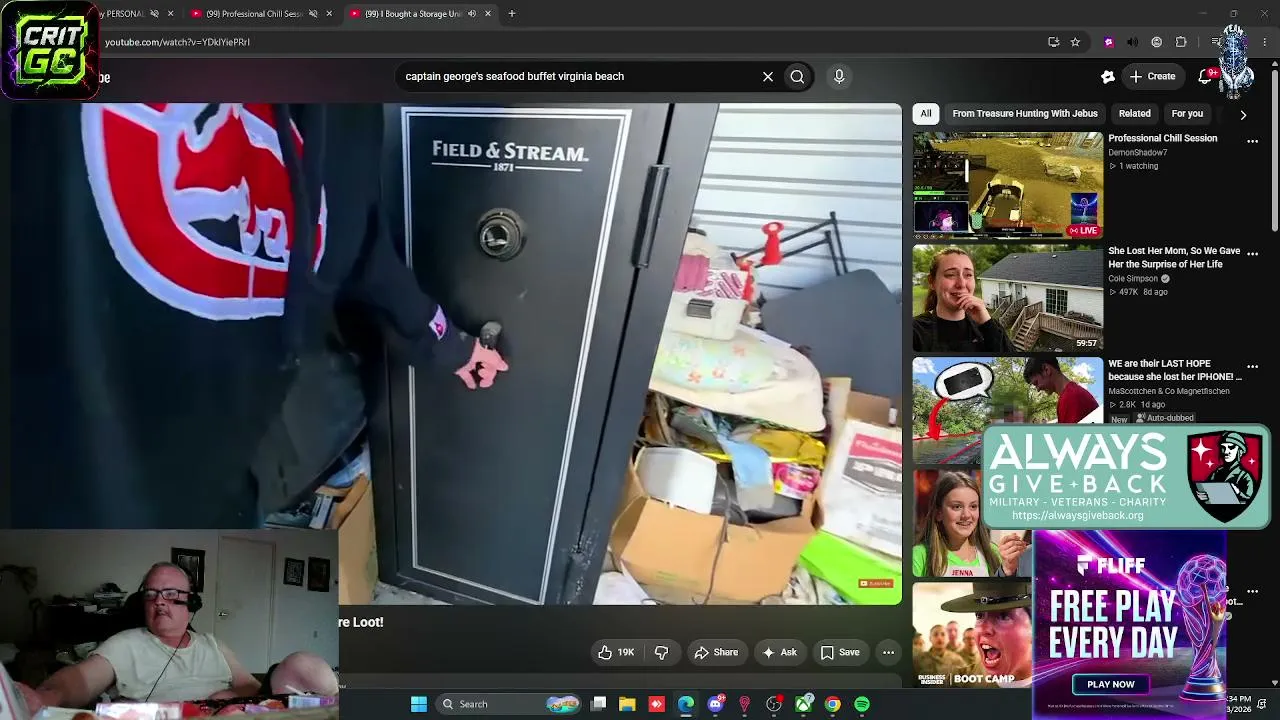The width and height of the screenshot is (1280, 720).
Task: Click the speaker extension icon in the toolbar
Action: point(1132,42)
